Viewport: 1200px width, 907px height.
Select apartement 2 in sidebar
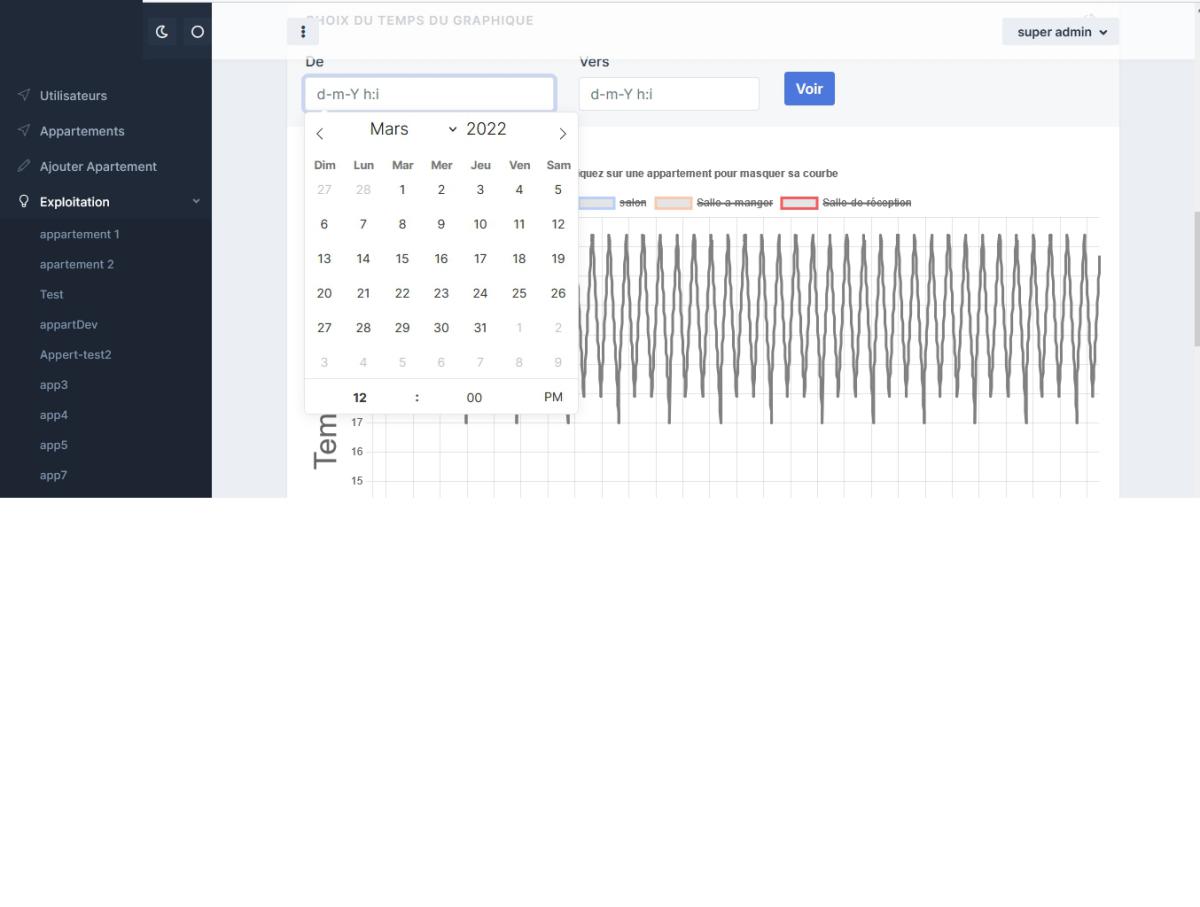click(77, 264)
